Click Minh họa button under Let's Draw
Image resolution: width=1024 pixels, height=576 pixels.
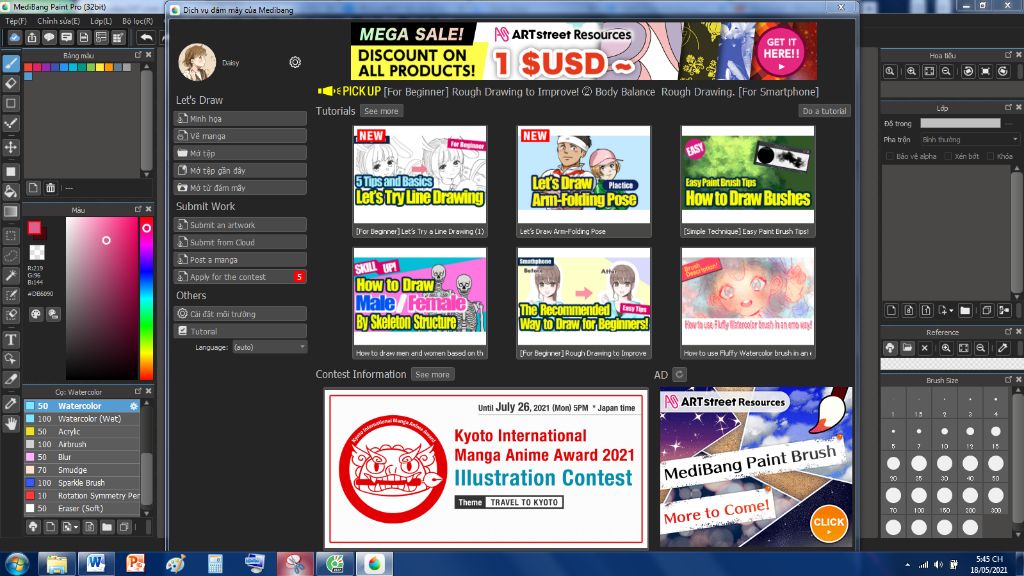[240, 119]
